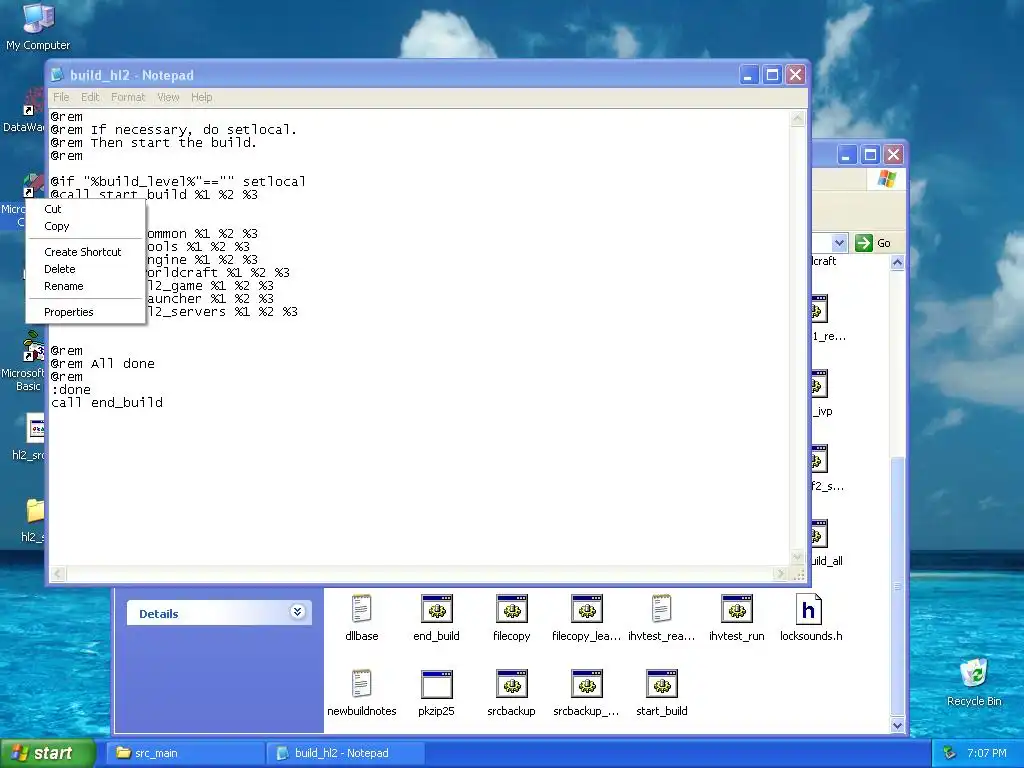
Task: Choose Copy from the context menu
Action: tap(85, 226)
